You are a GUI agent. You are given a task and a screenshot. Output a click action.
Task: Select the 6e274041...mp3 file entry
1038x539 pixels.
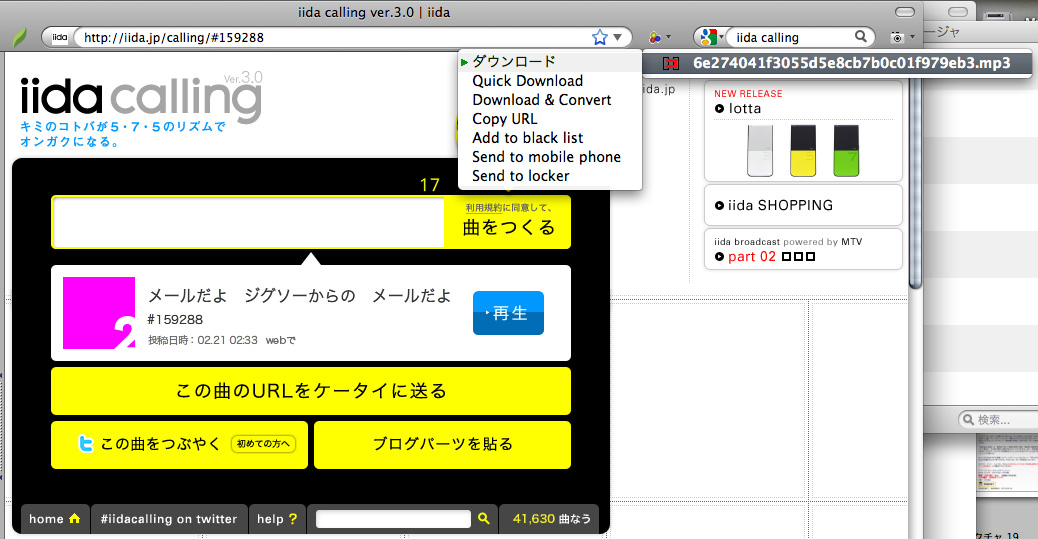[x=837, y=63]
